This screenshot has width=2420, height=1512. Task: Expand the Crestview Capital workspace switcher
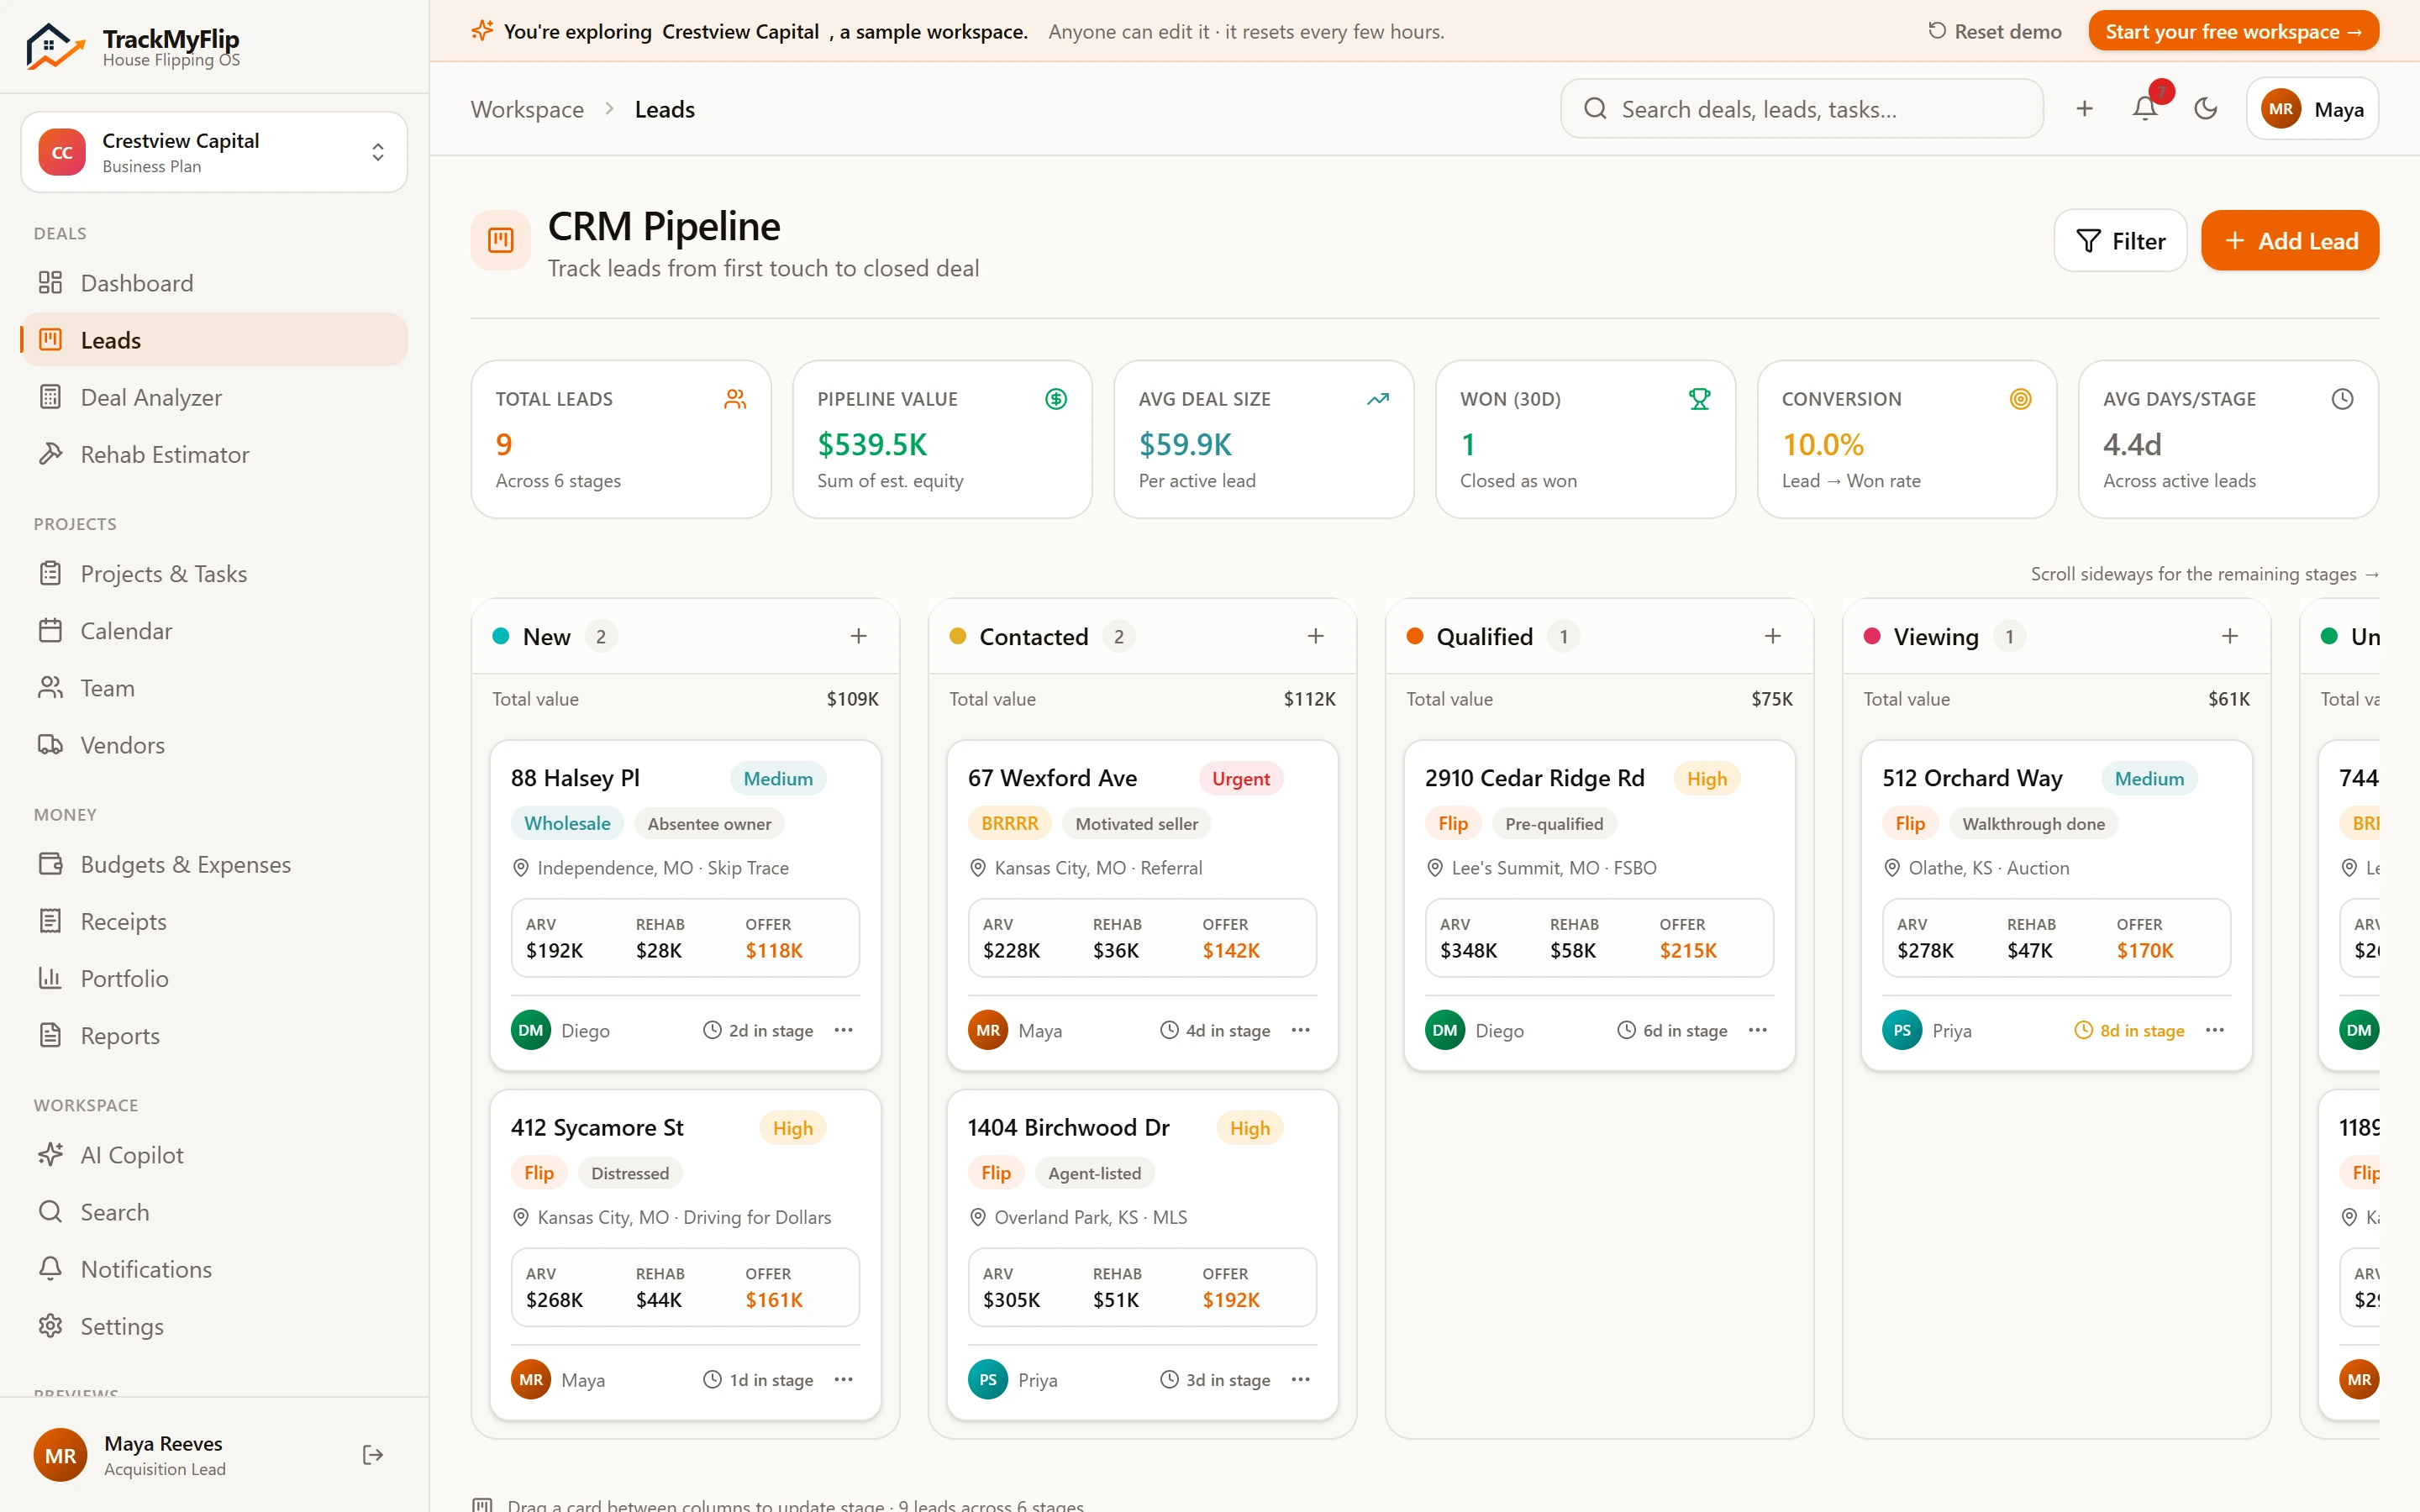(x=214, y=152)
